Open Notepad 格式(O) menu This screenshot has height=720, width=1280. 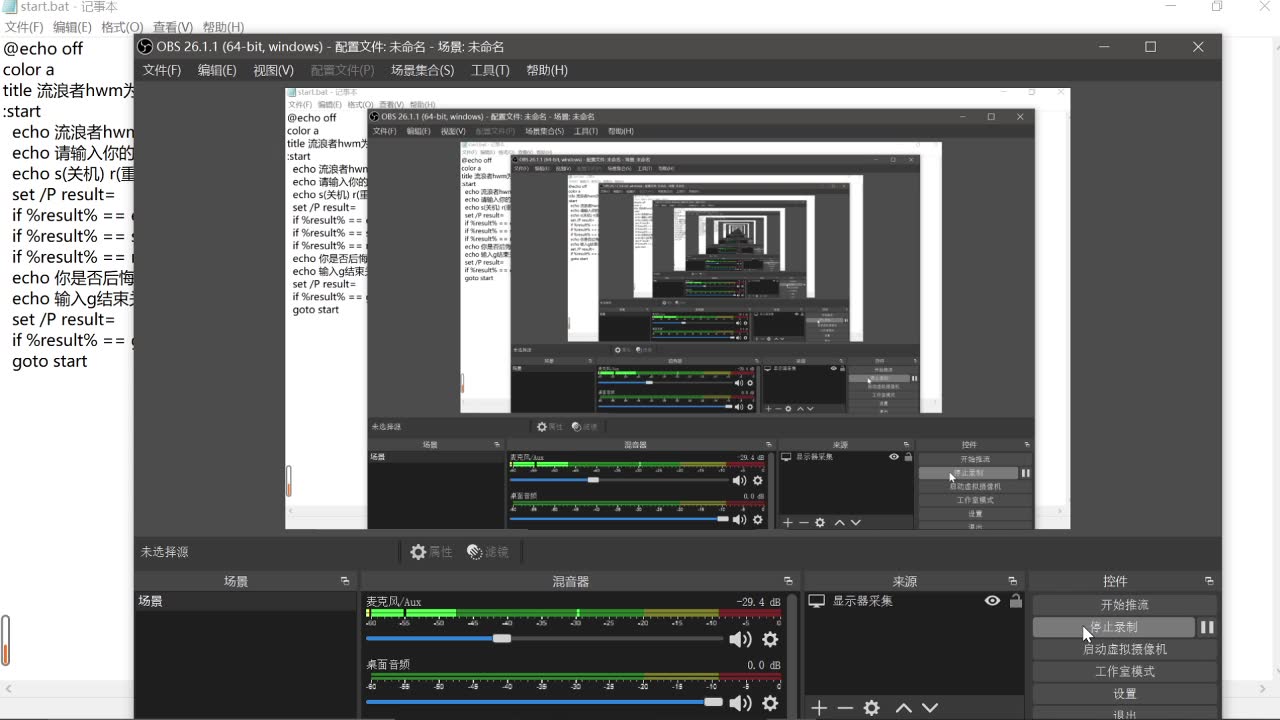tap(122, 27)
